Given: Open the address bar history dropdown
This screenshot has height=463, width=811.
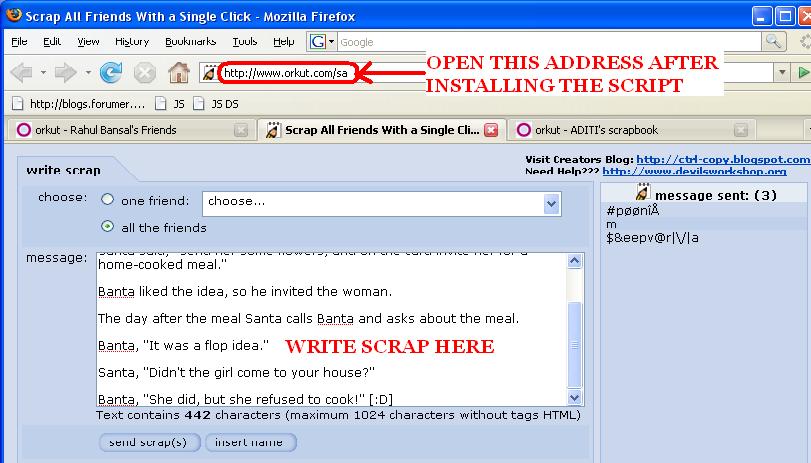Looking at the screenshot, I should pyautogui.click(x=782, y=73).
